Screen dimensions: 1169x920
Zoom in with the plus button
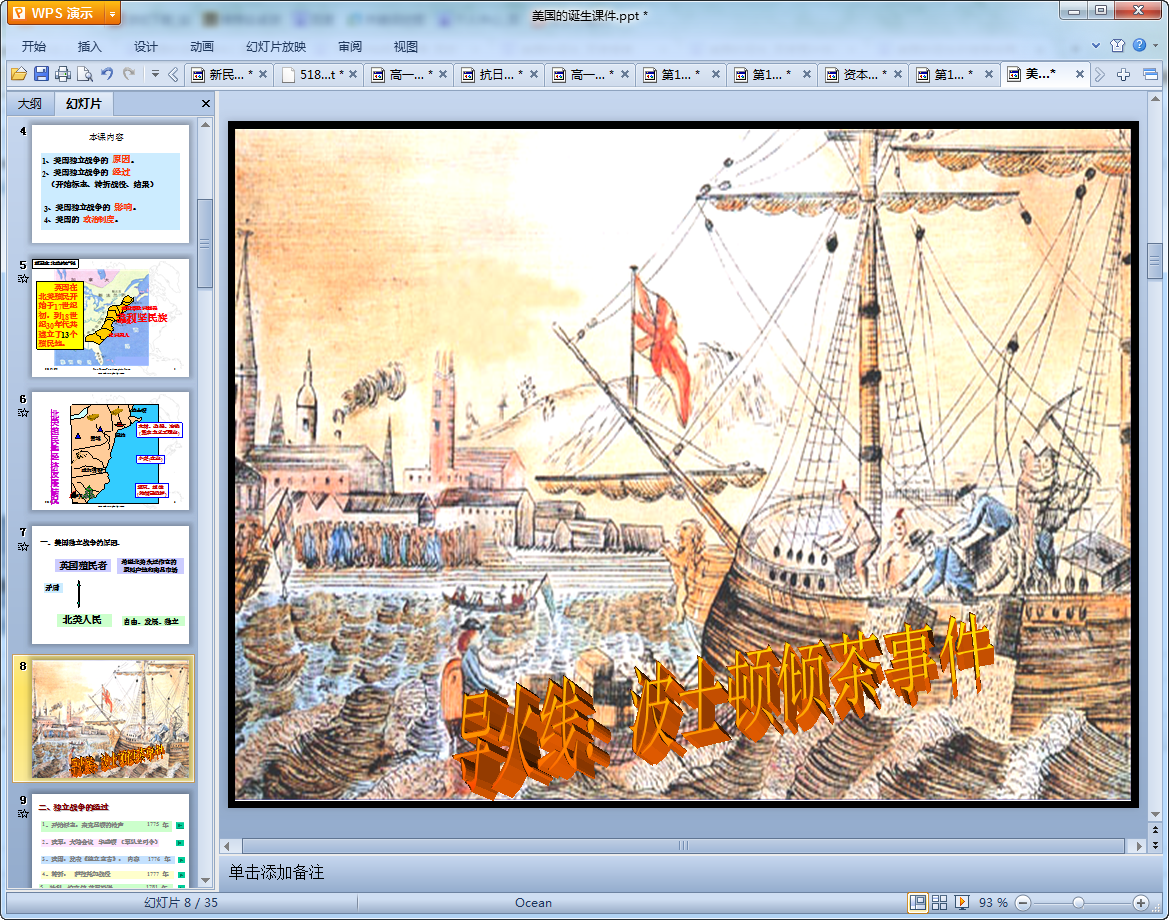pos(1141,903)
